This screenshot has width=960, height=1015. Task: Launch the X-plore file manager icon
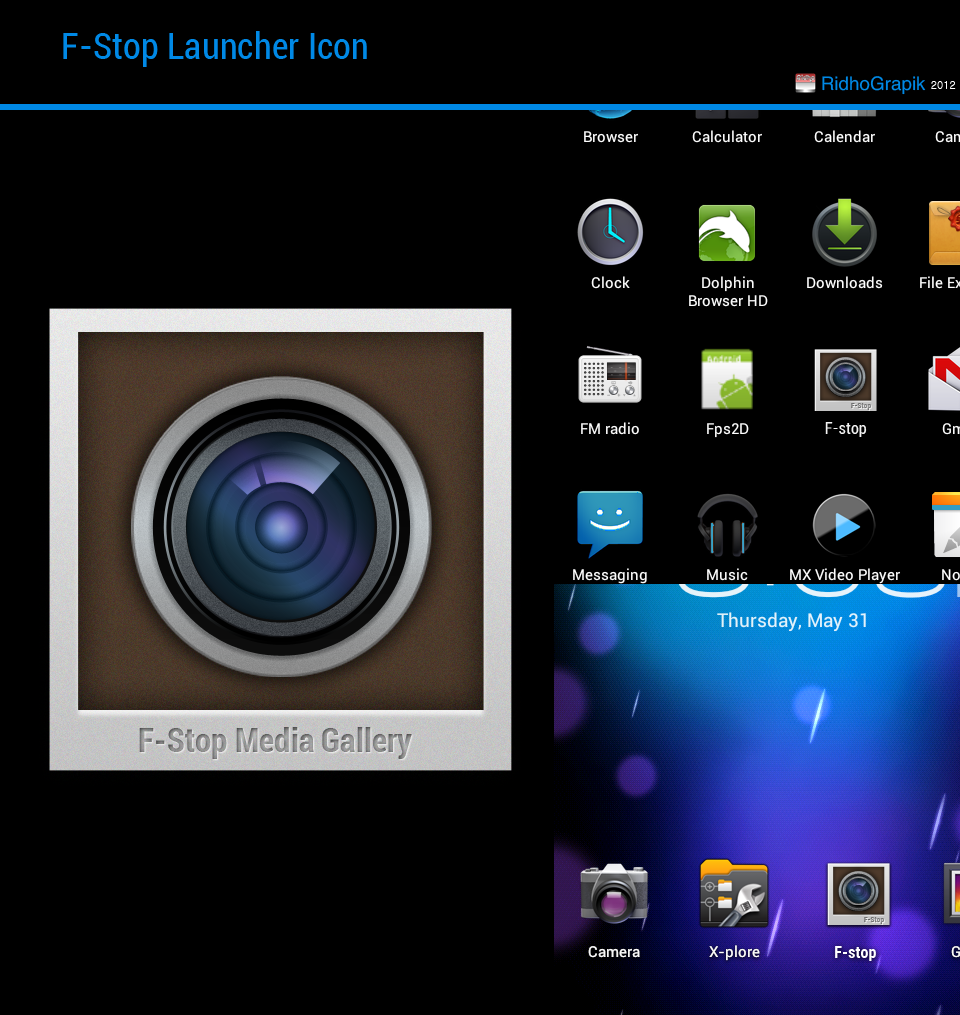[x=734, y=893]
